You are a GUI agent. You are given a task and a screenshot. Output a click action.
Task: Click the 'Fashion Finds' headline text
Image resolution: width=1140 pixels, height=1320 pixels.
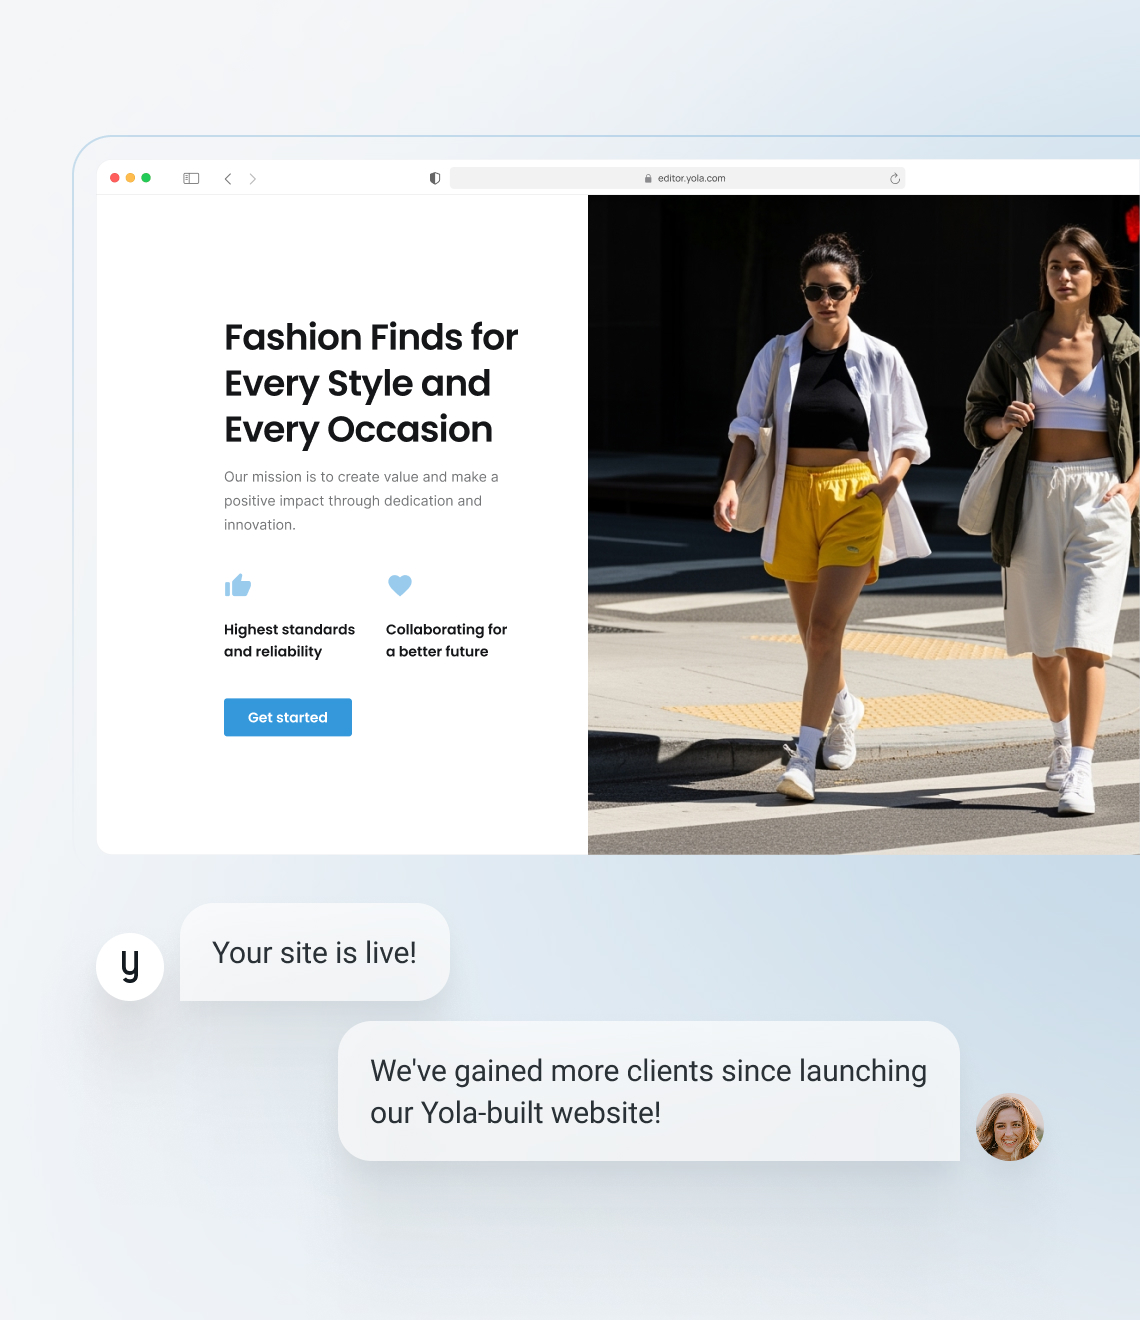click(x=370, y=383)
